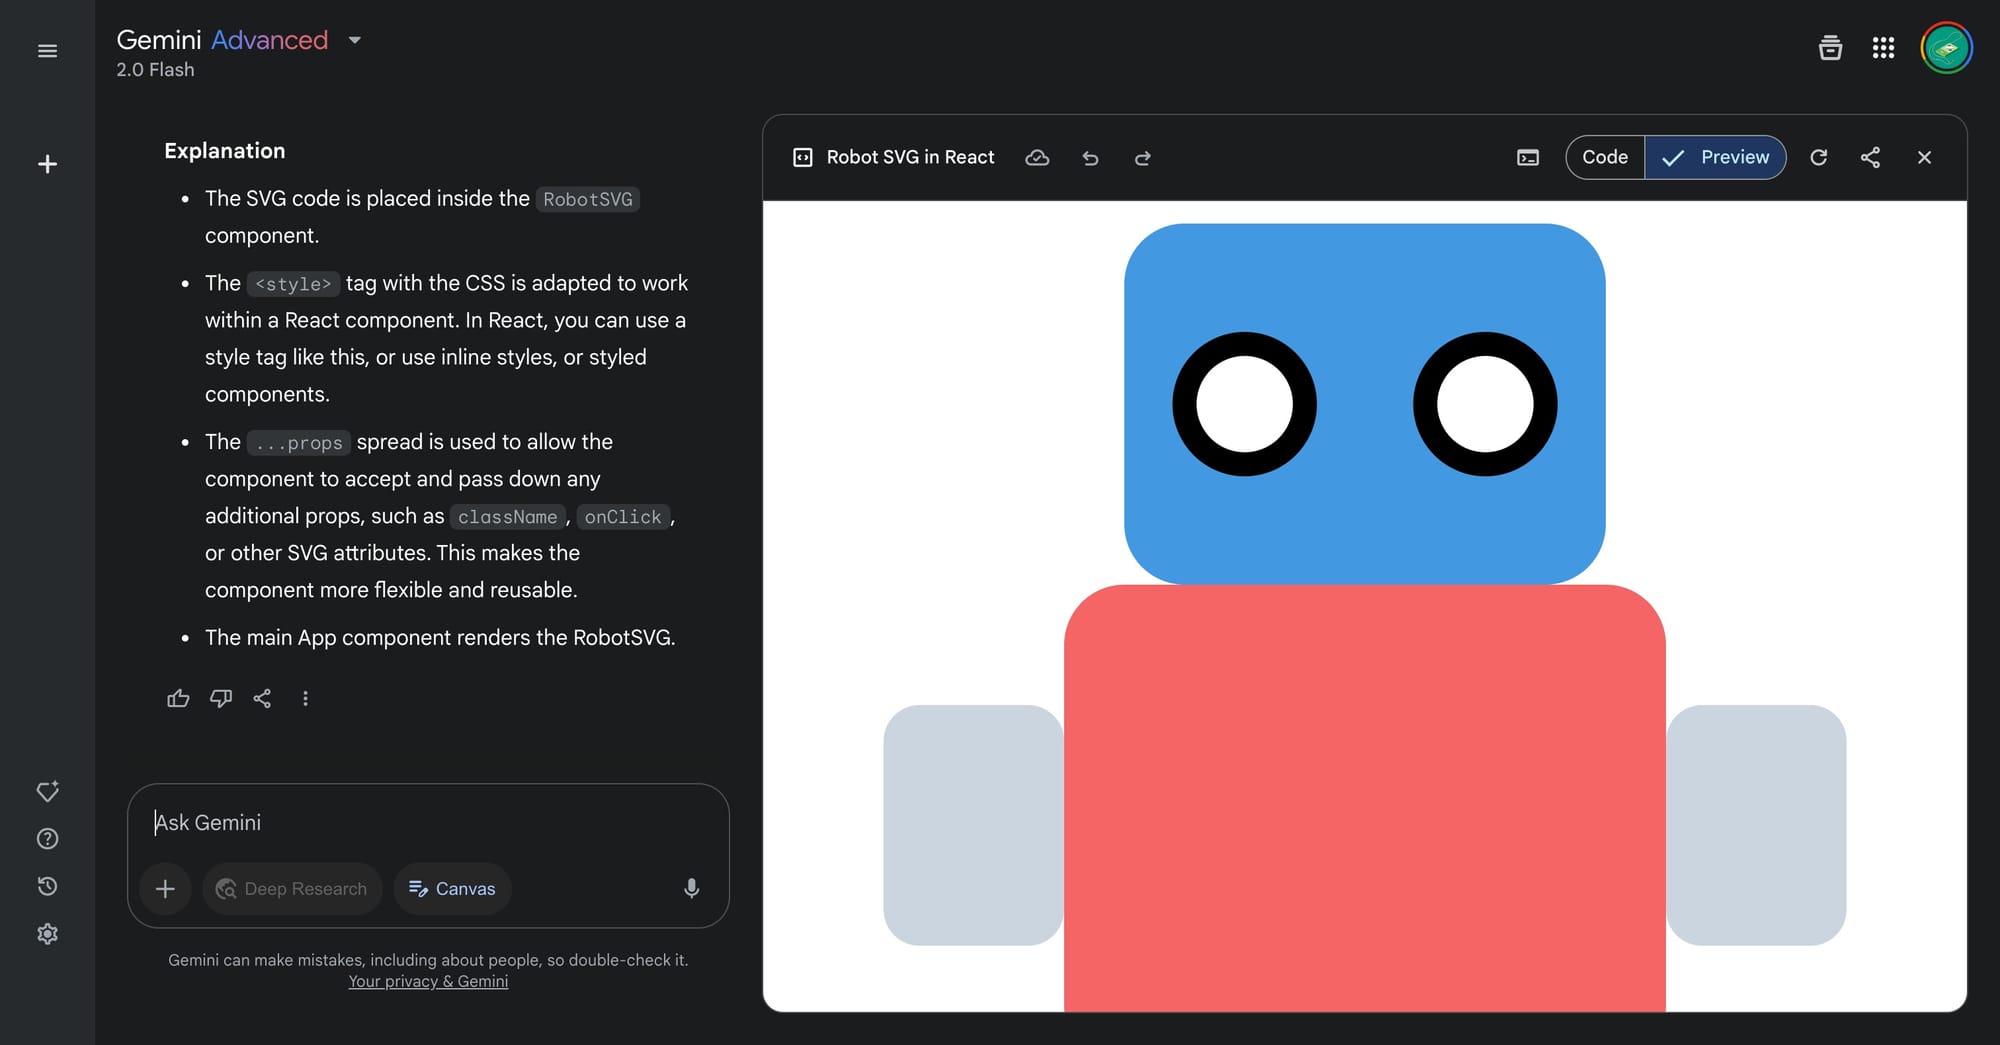Open the Google apps grid launcher

point(1883,48)
